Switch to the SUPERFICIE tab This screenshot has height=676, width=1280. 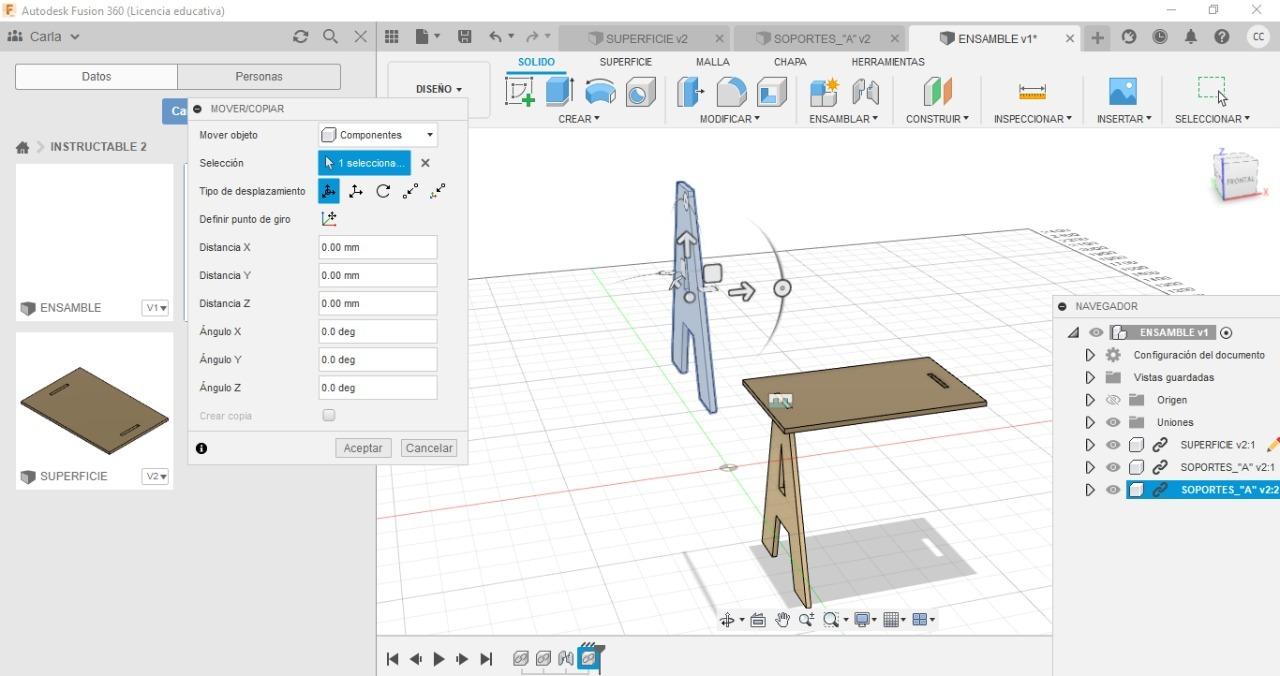coord(626,62)
